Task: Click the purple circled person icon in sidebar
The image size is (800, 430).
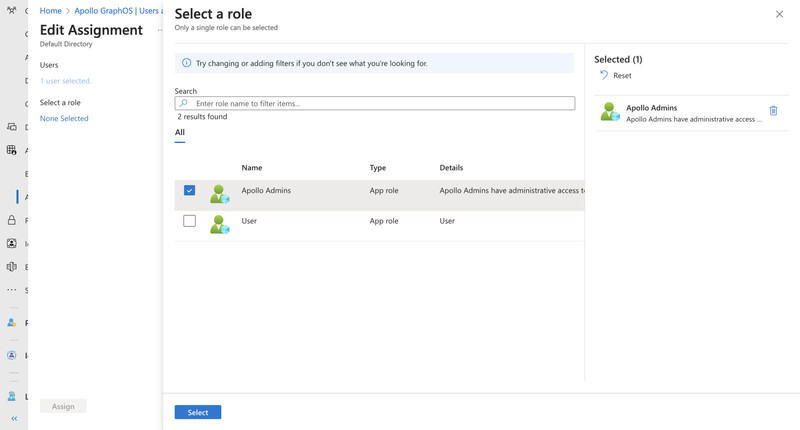Action: pos(11,355)
